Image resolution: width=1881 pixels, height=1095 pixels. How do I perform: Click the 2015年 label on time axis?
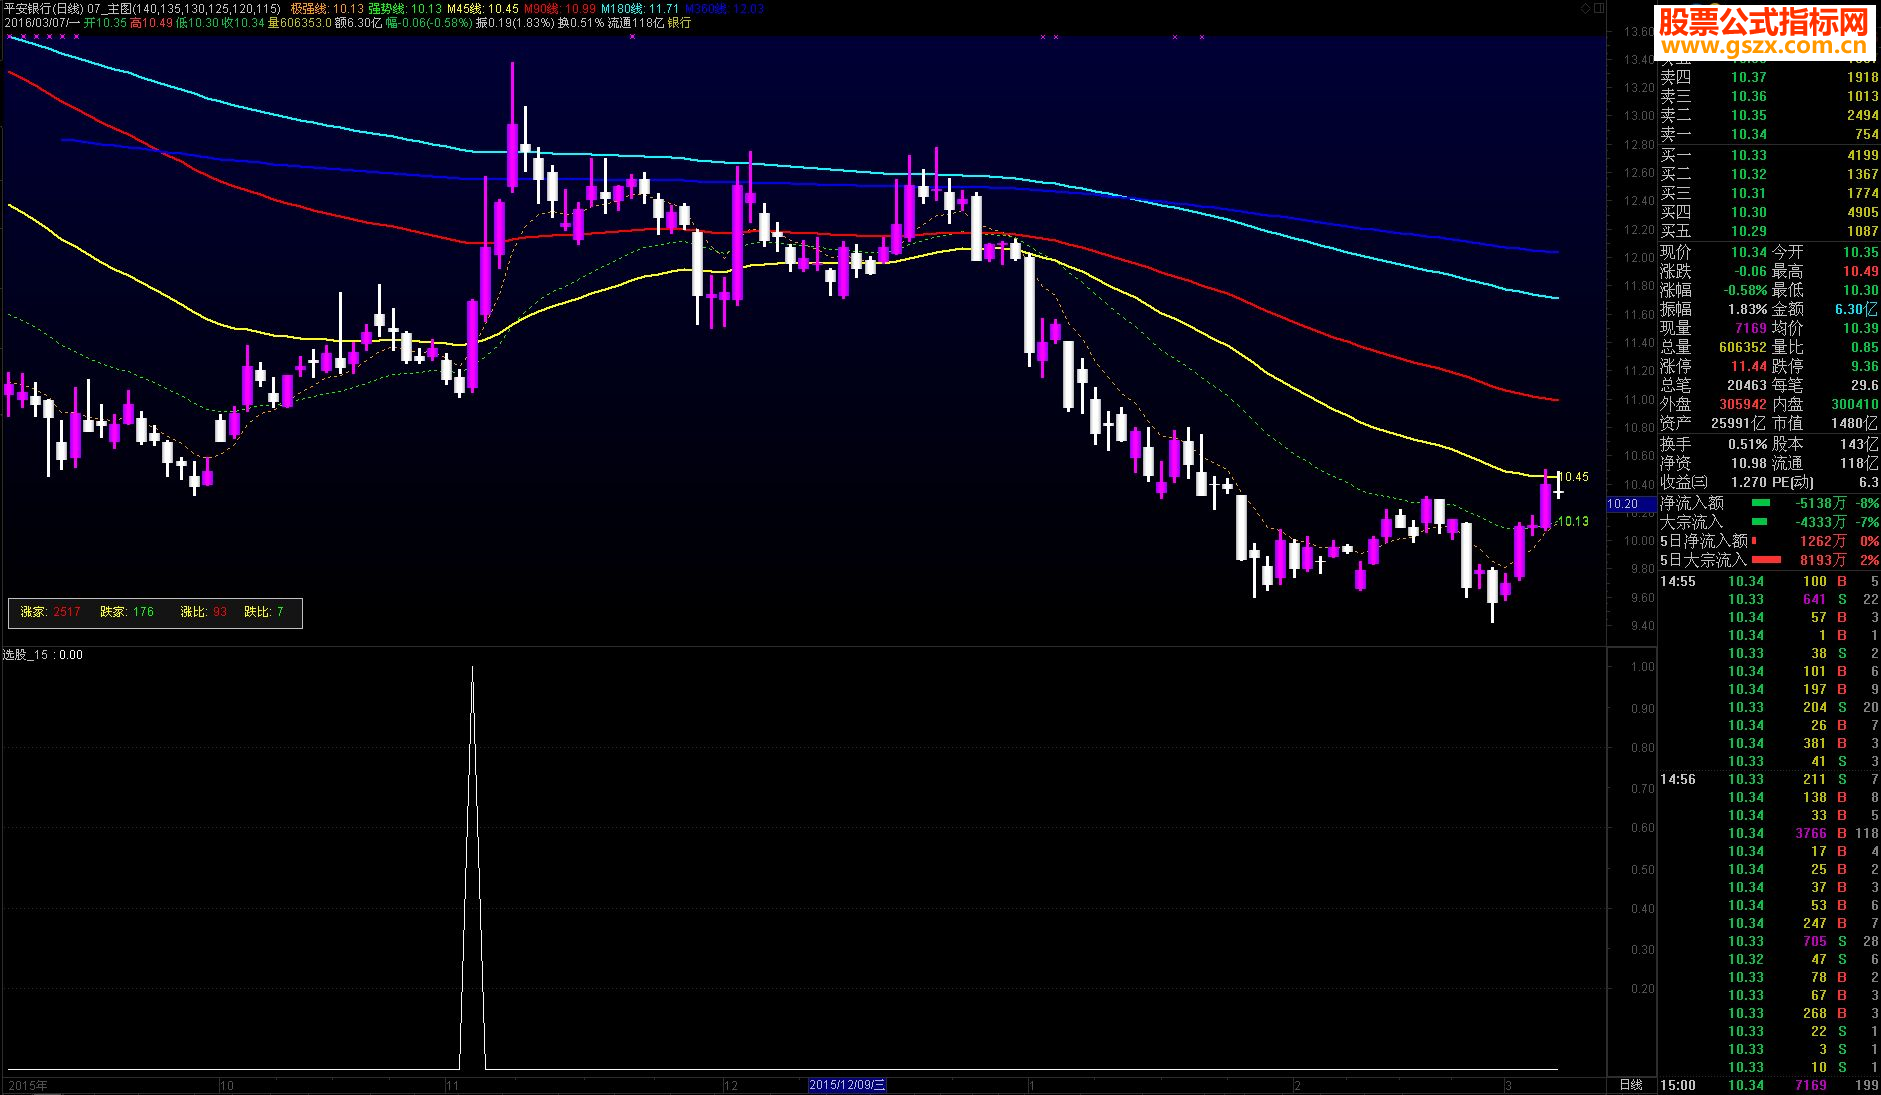click(27, 1085)
